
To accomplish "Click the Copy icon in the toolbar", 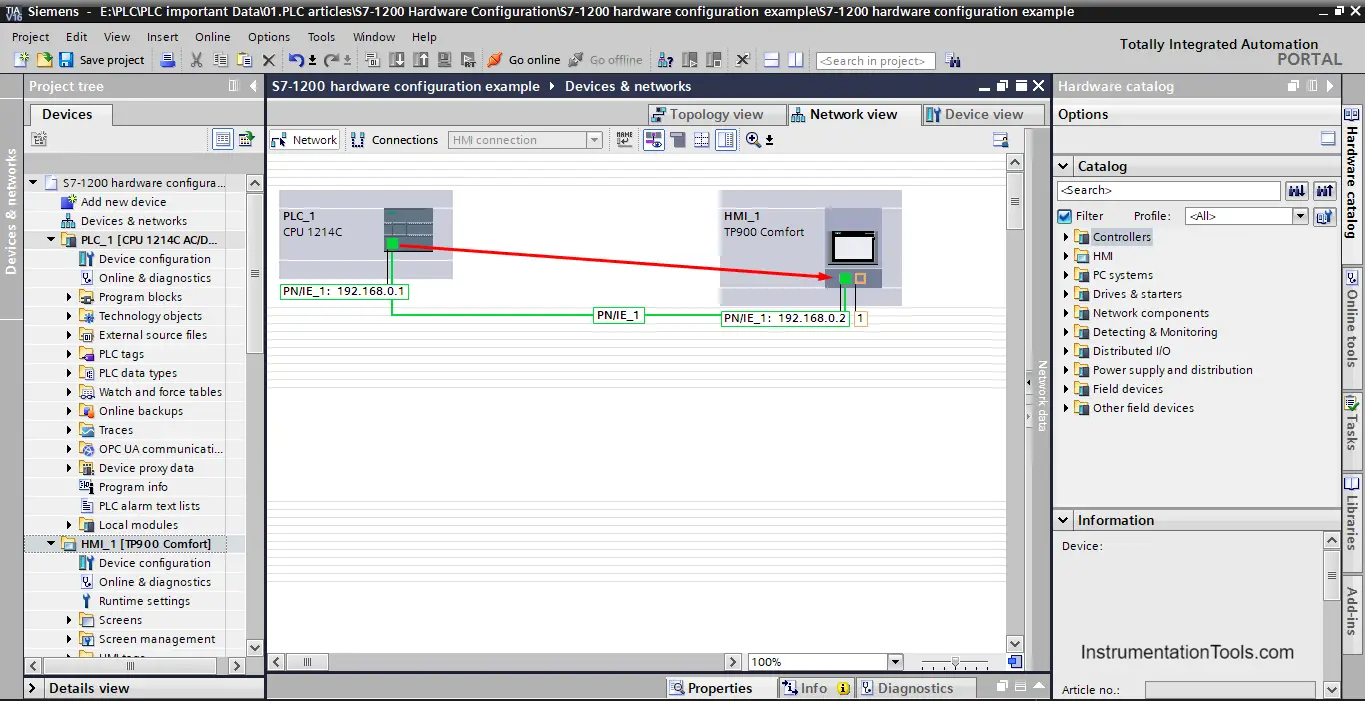I will pyautogui.click(x=220, y=60).
